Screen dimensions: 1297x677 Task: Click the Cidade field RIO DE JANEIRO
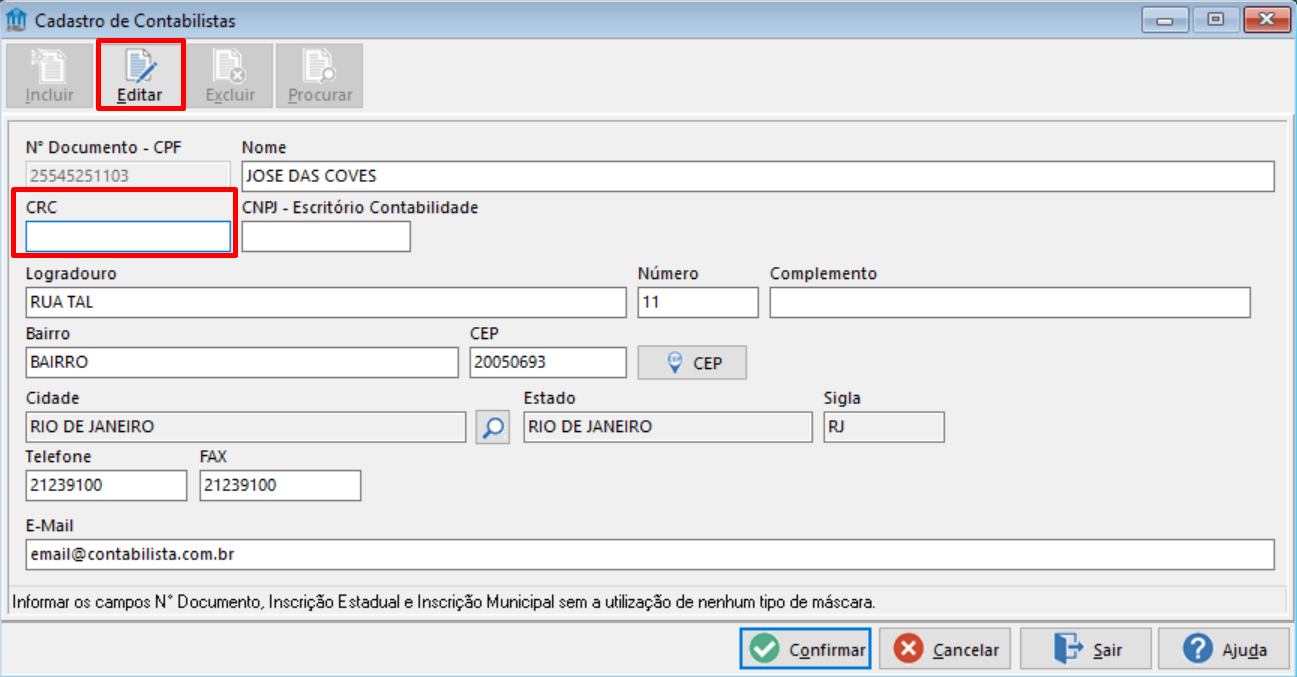(246, 427)
